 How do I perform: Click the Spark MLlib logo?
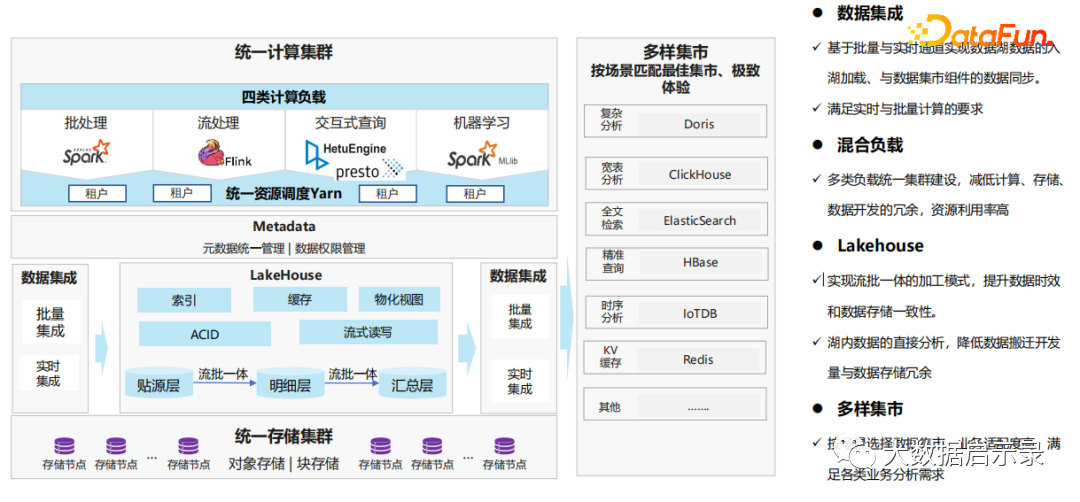481,155
